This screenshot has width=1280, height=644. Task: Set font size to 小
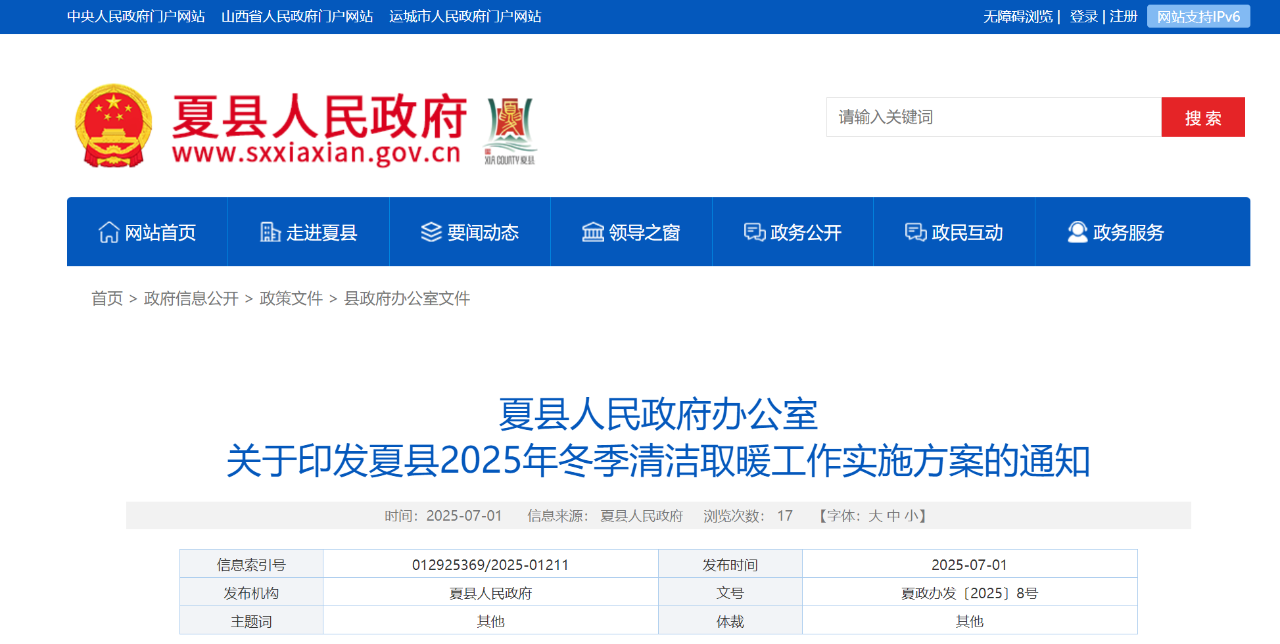coord(911,516)
